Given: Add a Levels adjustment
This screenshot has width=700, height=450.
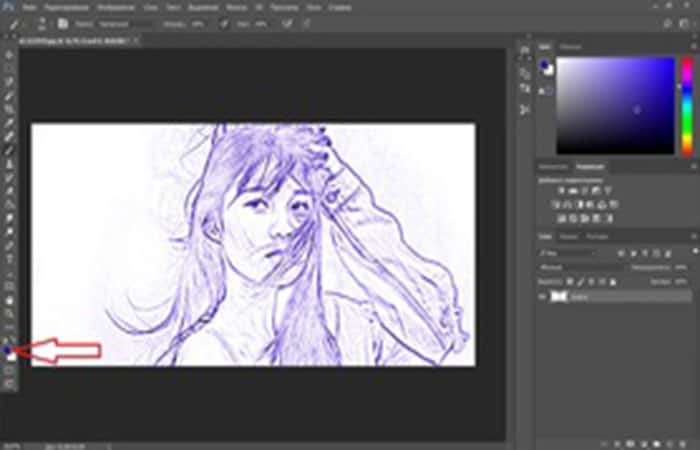Looking at the screenshot, I should [573, 191].
